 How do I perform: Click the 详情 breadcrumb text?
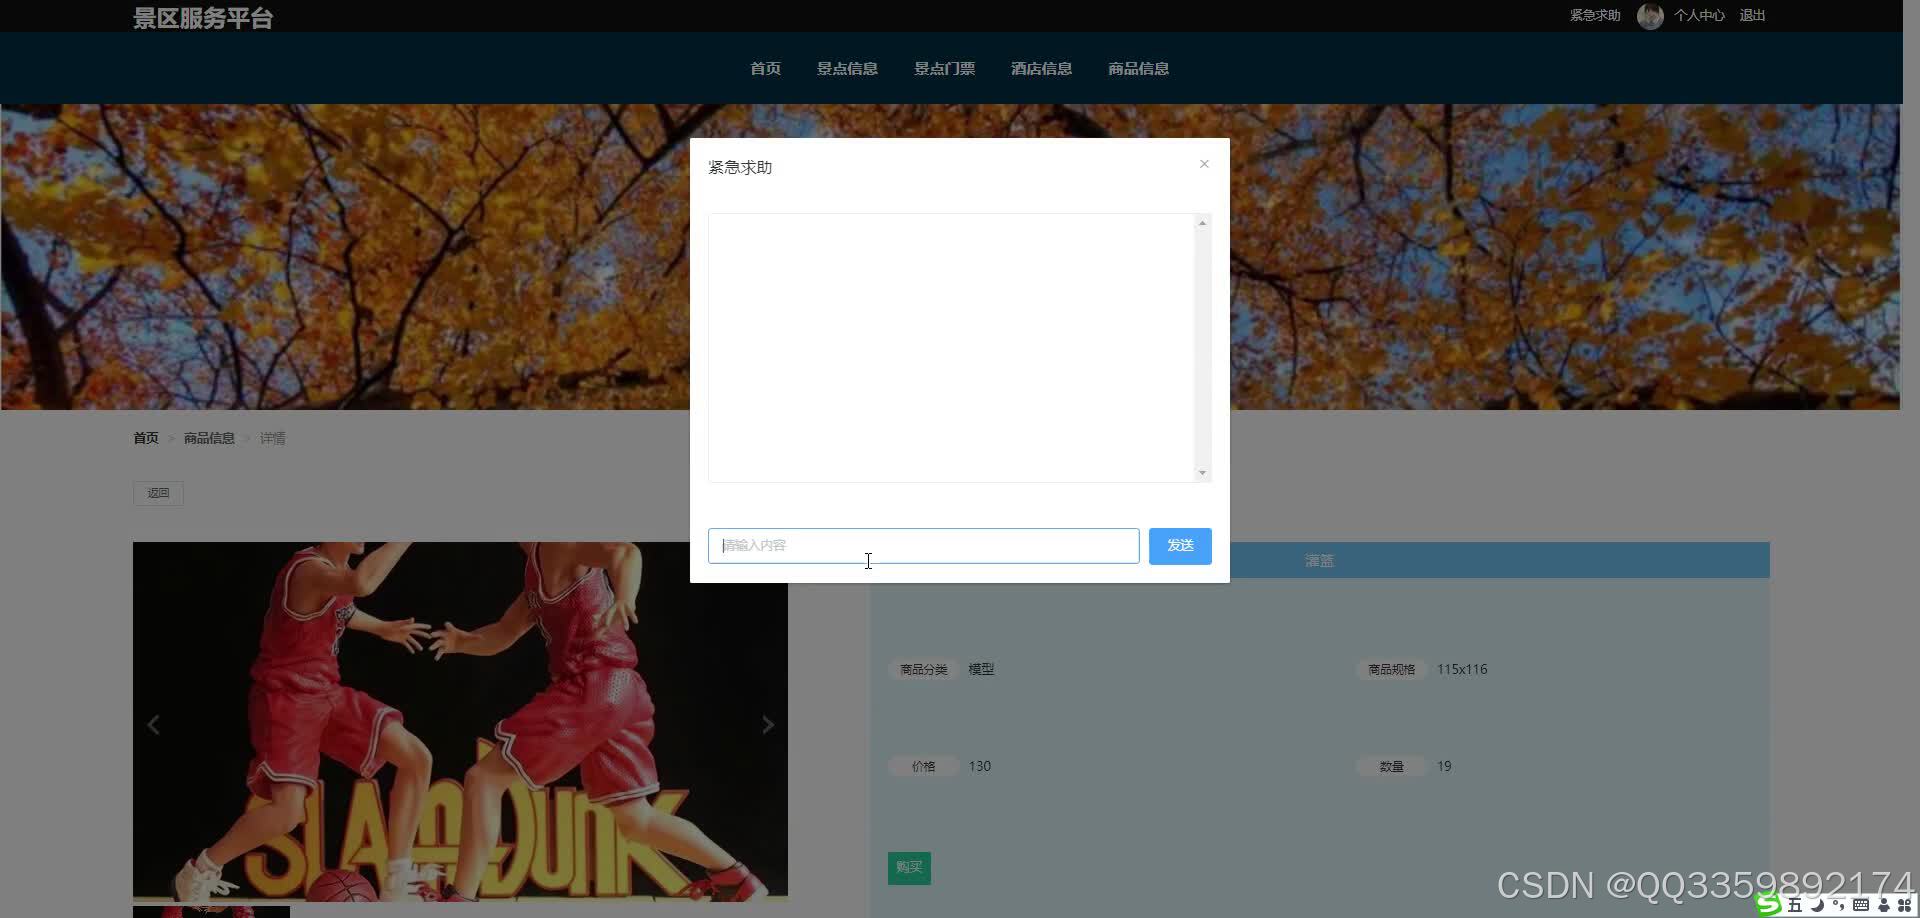[x=273, y=438]
